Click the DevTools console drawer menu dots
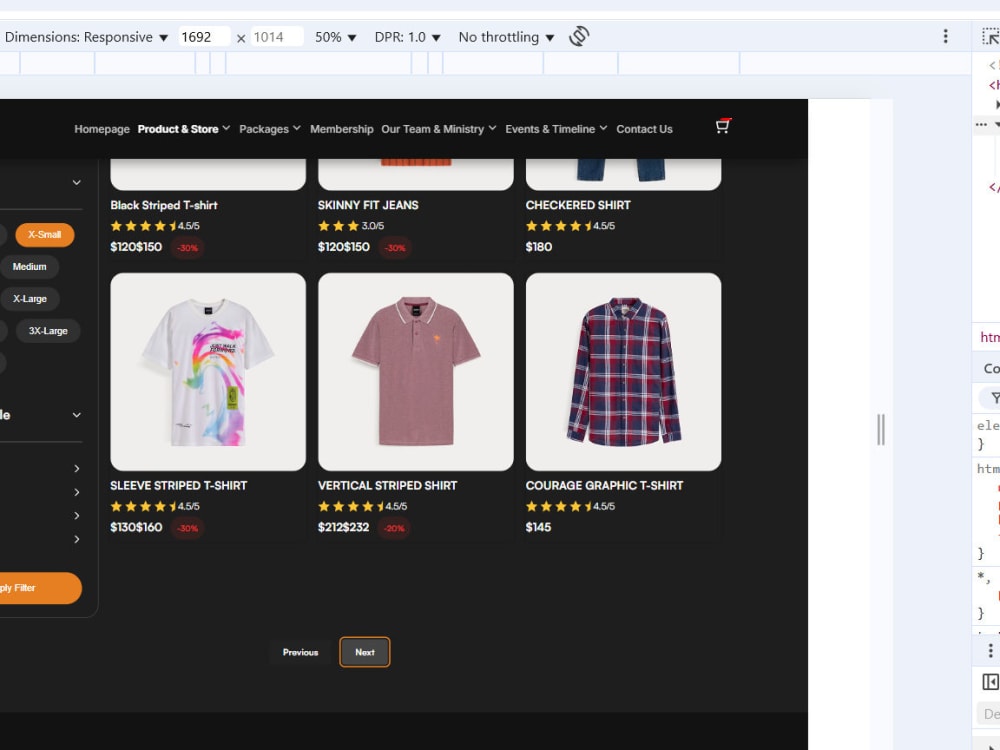The height and width of the screenshot is (750, 1000). [x=990, y=650]
